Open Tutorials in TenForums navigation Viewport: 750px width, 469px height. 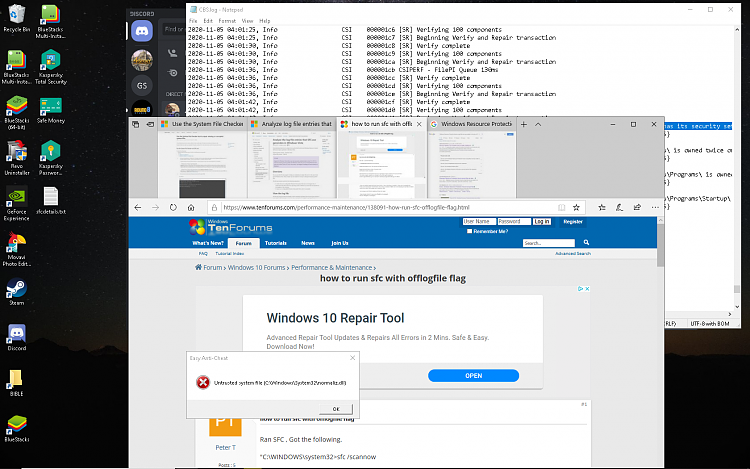[276, 243]
